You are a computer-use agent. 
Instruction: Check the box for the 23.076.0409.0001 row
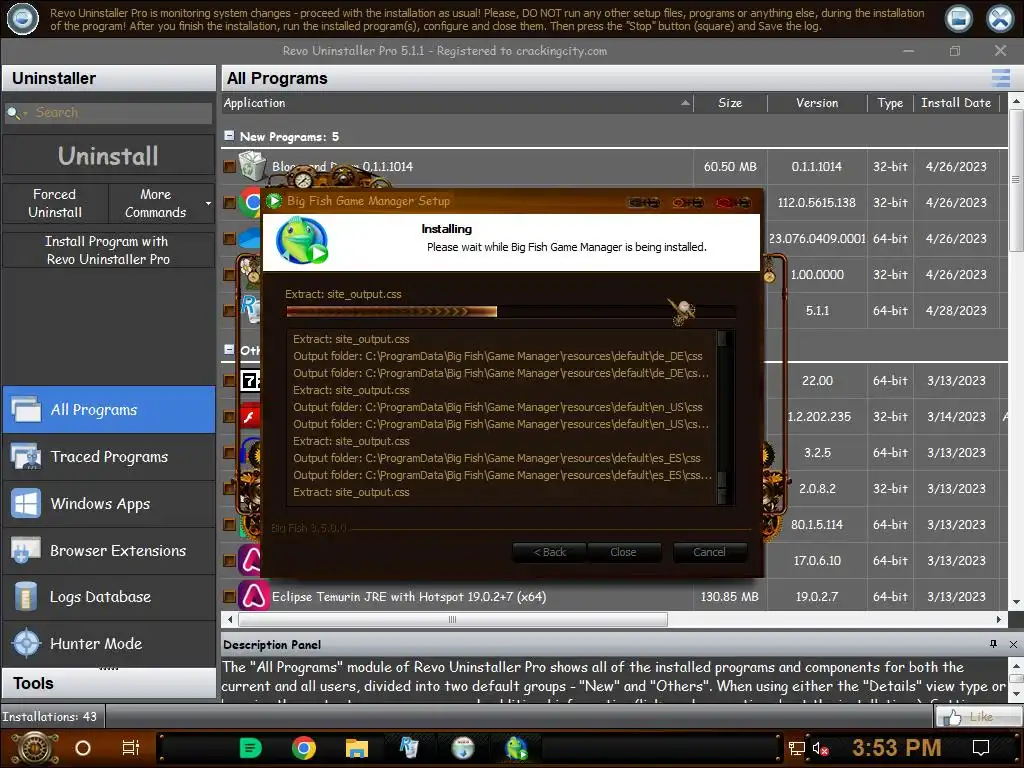(x=229, y=239)
